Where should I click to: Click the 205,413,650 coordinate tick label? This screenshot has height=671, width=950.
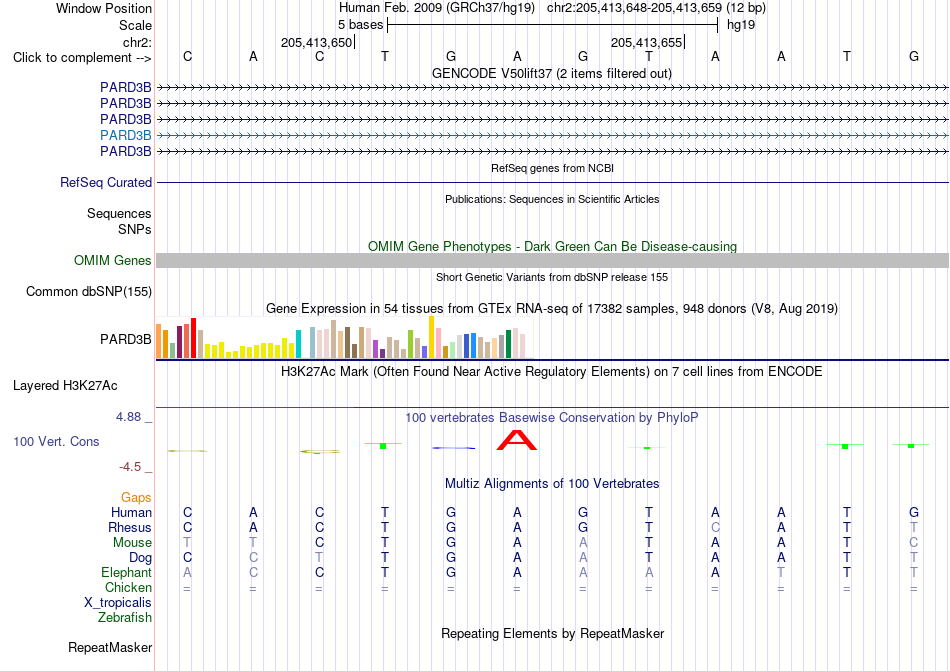pyautogui.click(x=316, y=42)
